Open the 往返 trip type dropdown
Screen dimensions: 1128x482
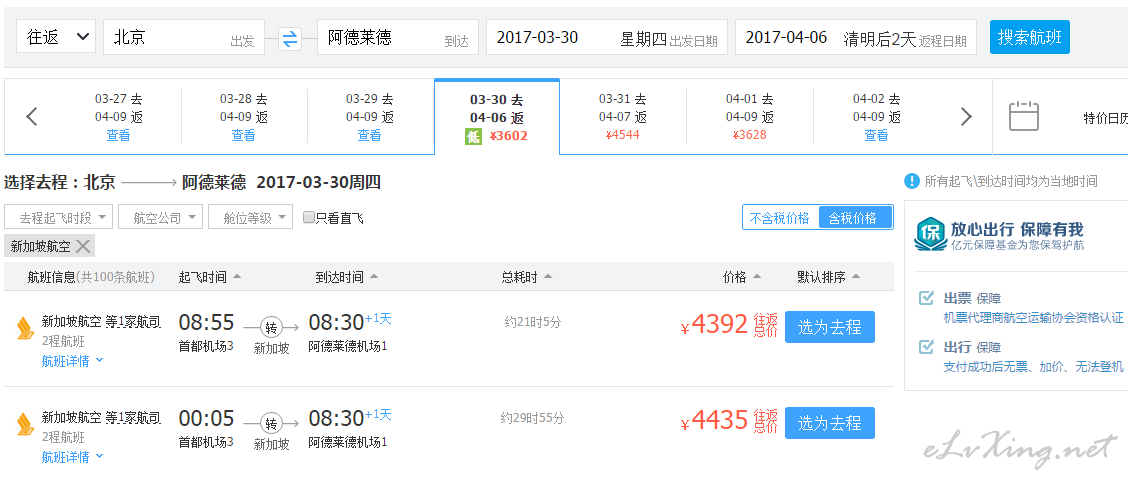56,37
